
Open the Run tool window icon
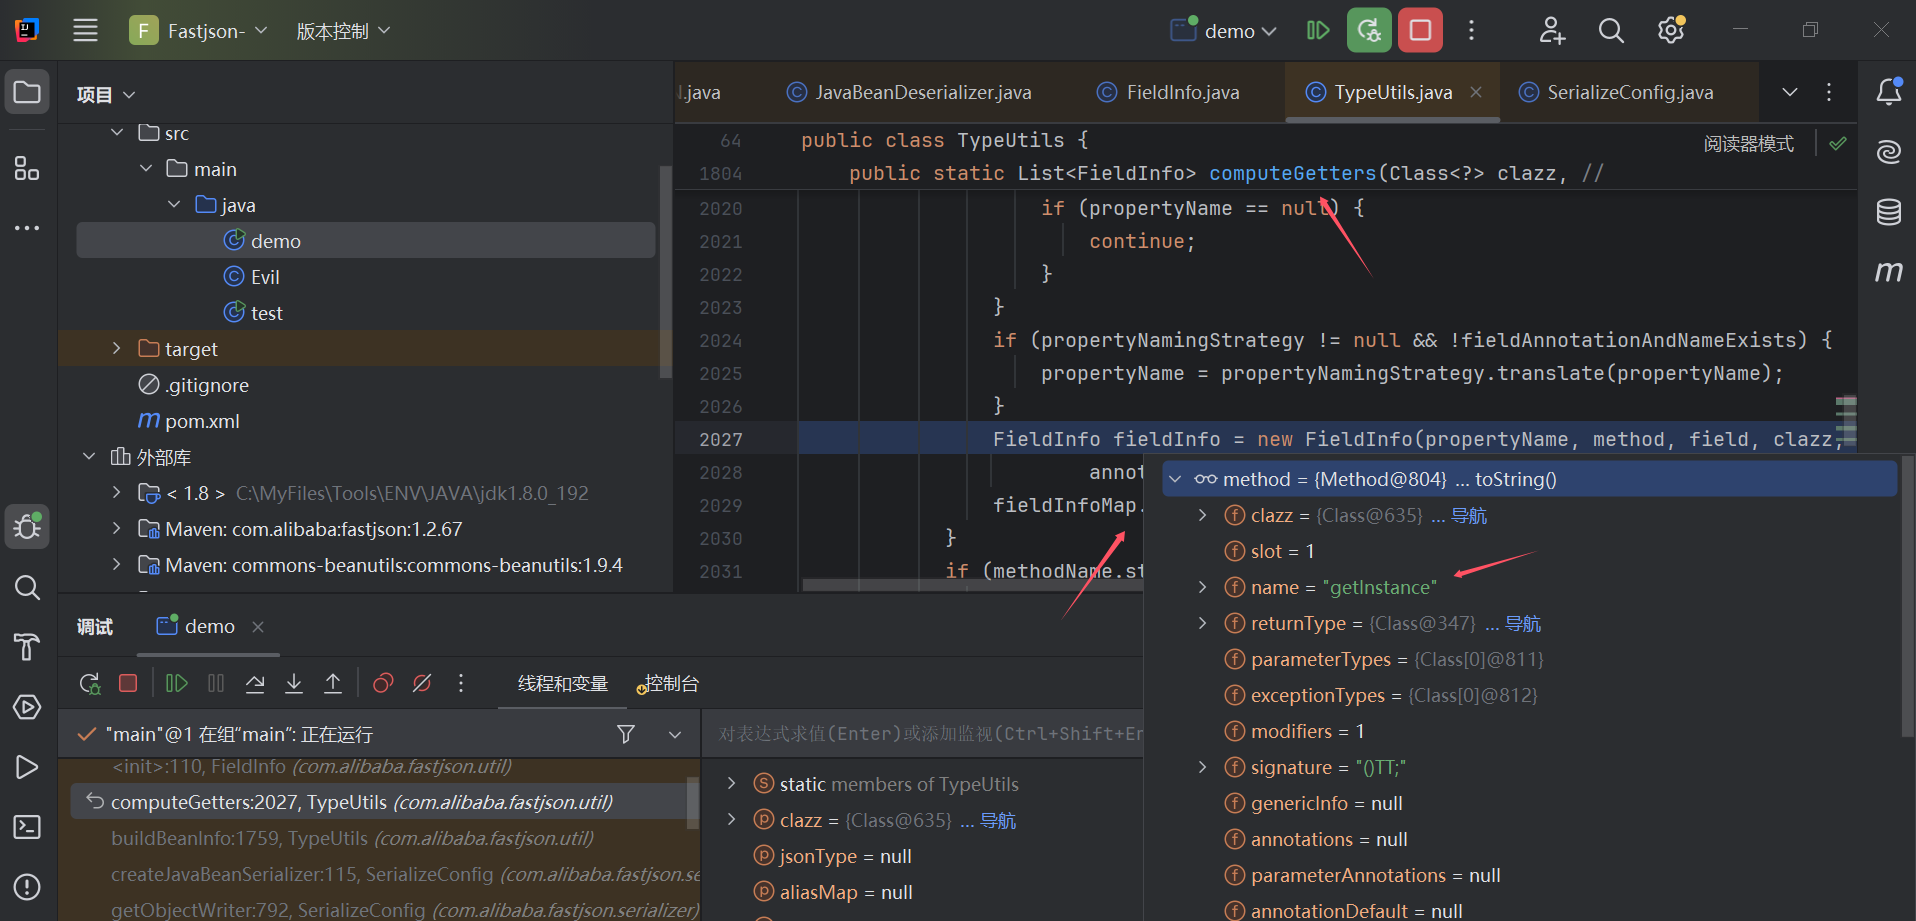27,767
